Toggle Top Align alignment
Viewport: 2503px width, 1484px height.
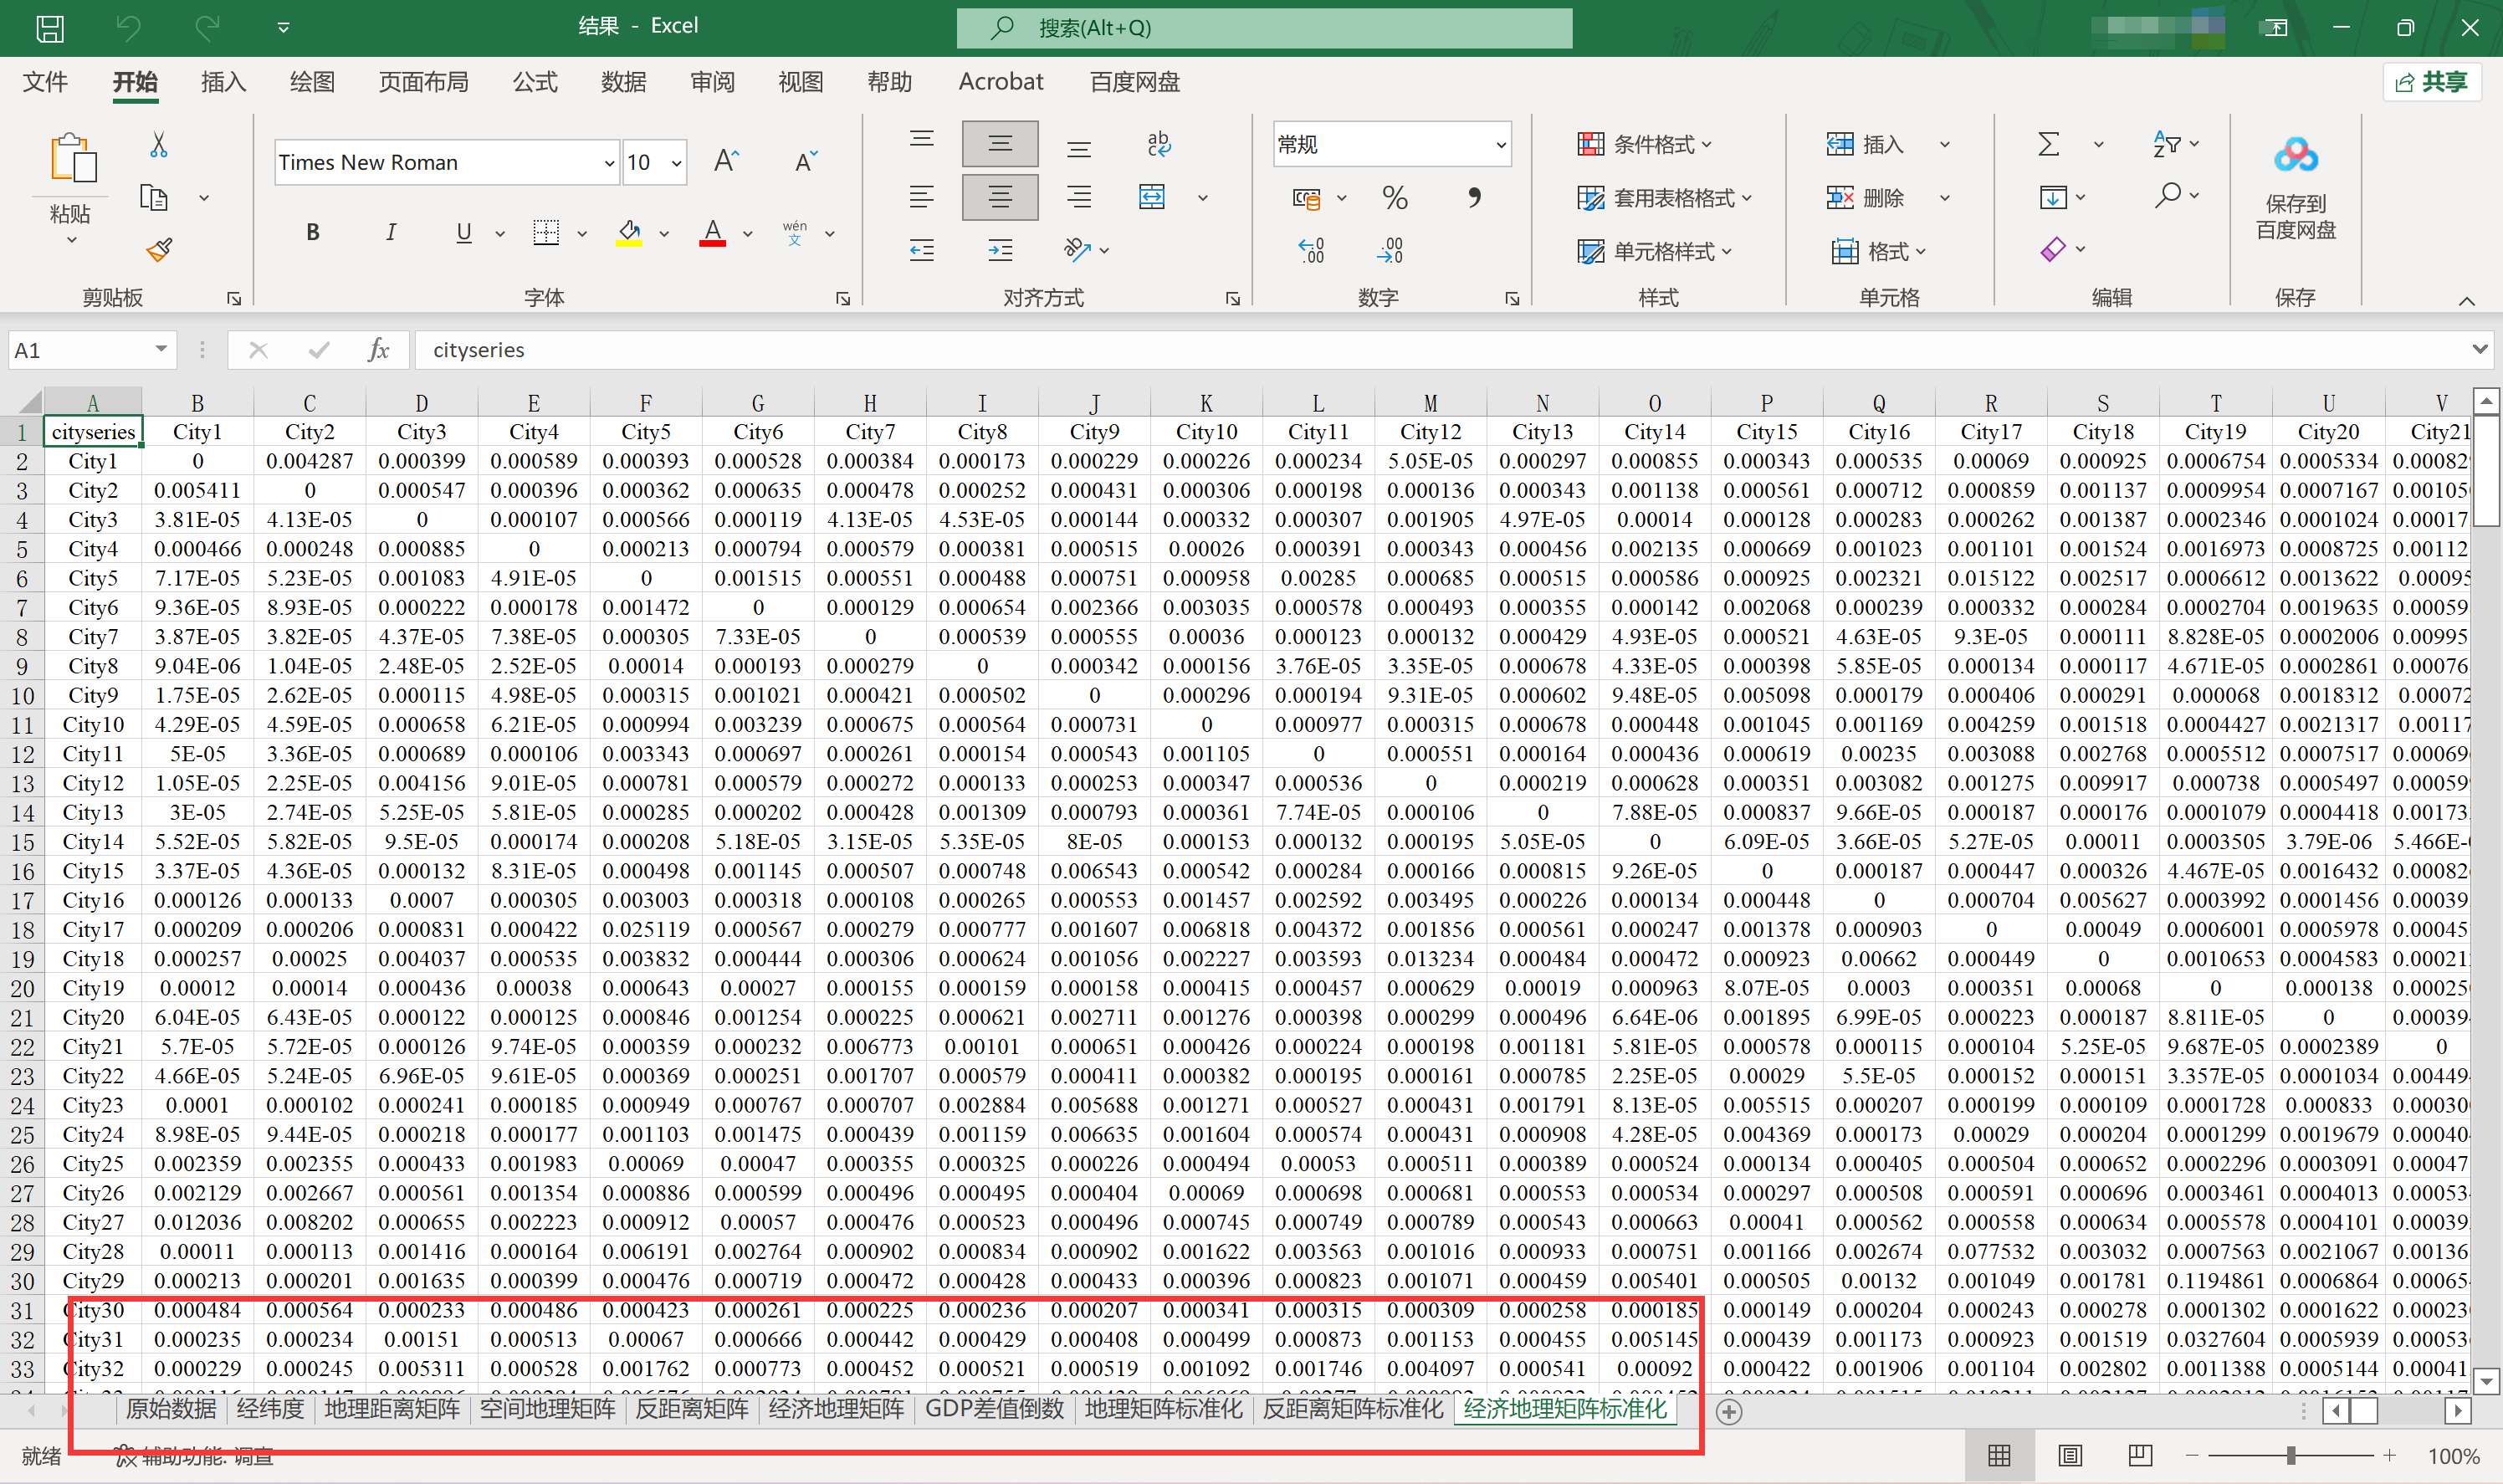click(922, 140)
